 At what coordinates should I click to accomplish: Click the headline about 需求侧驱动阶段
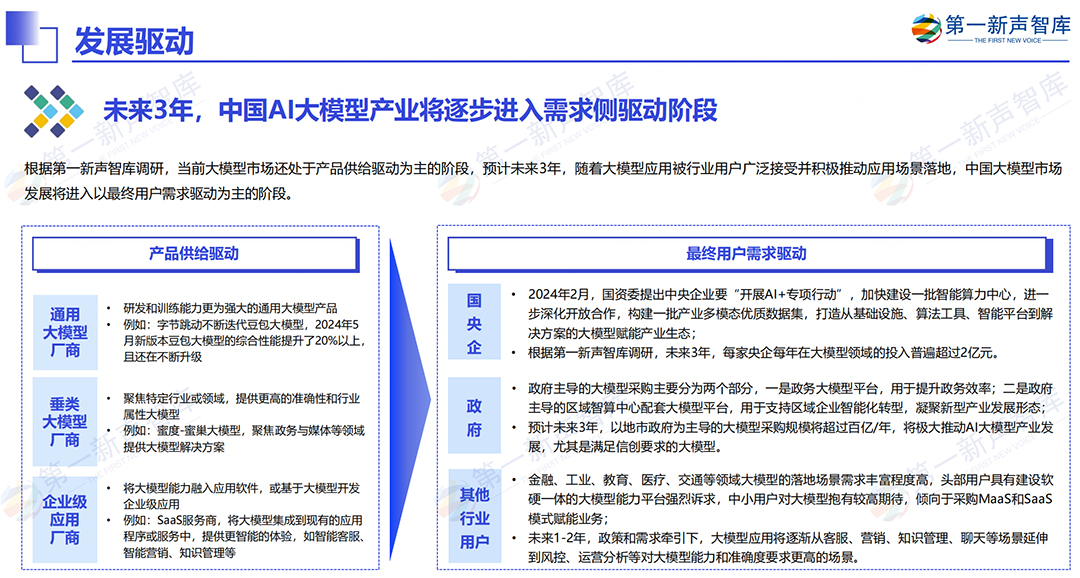click(x=410, y=110)
